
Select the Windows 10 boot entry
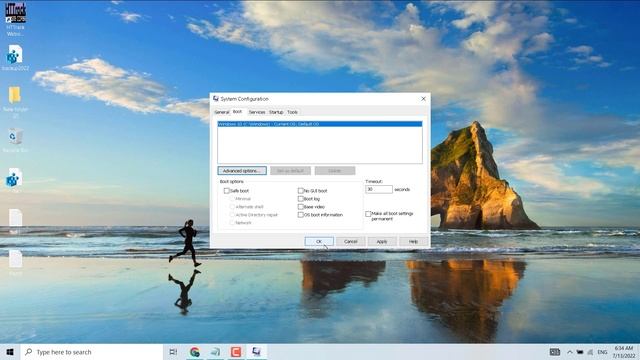pos(320,124)
